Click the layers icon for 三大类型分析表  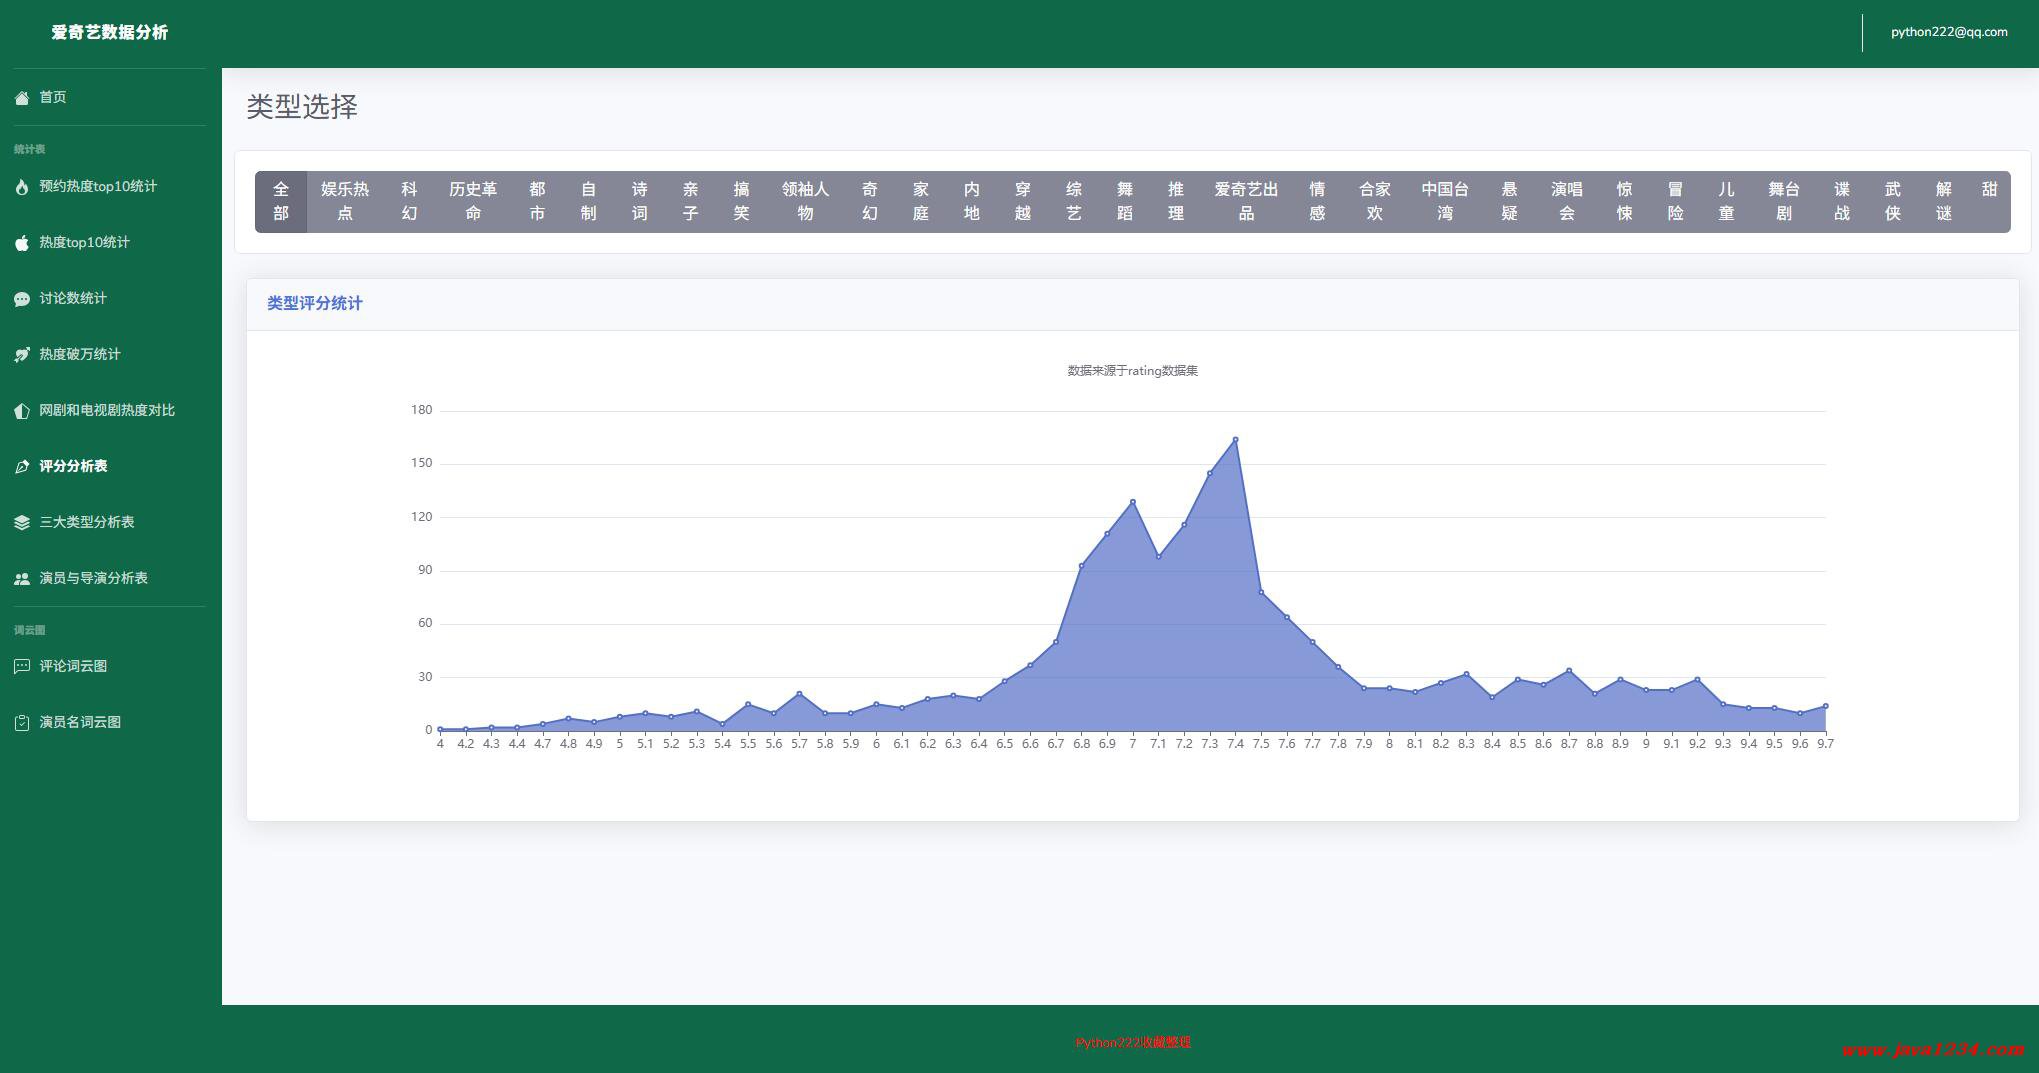(x=22, y=523)
